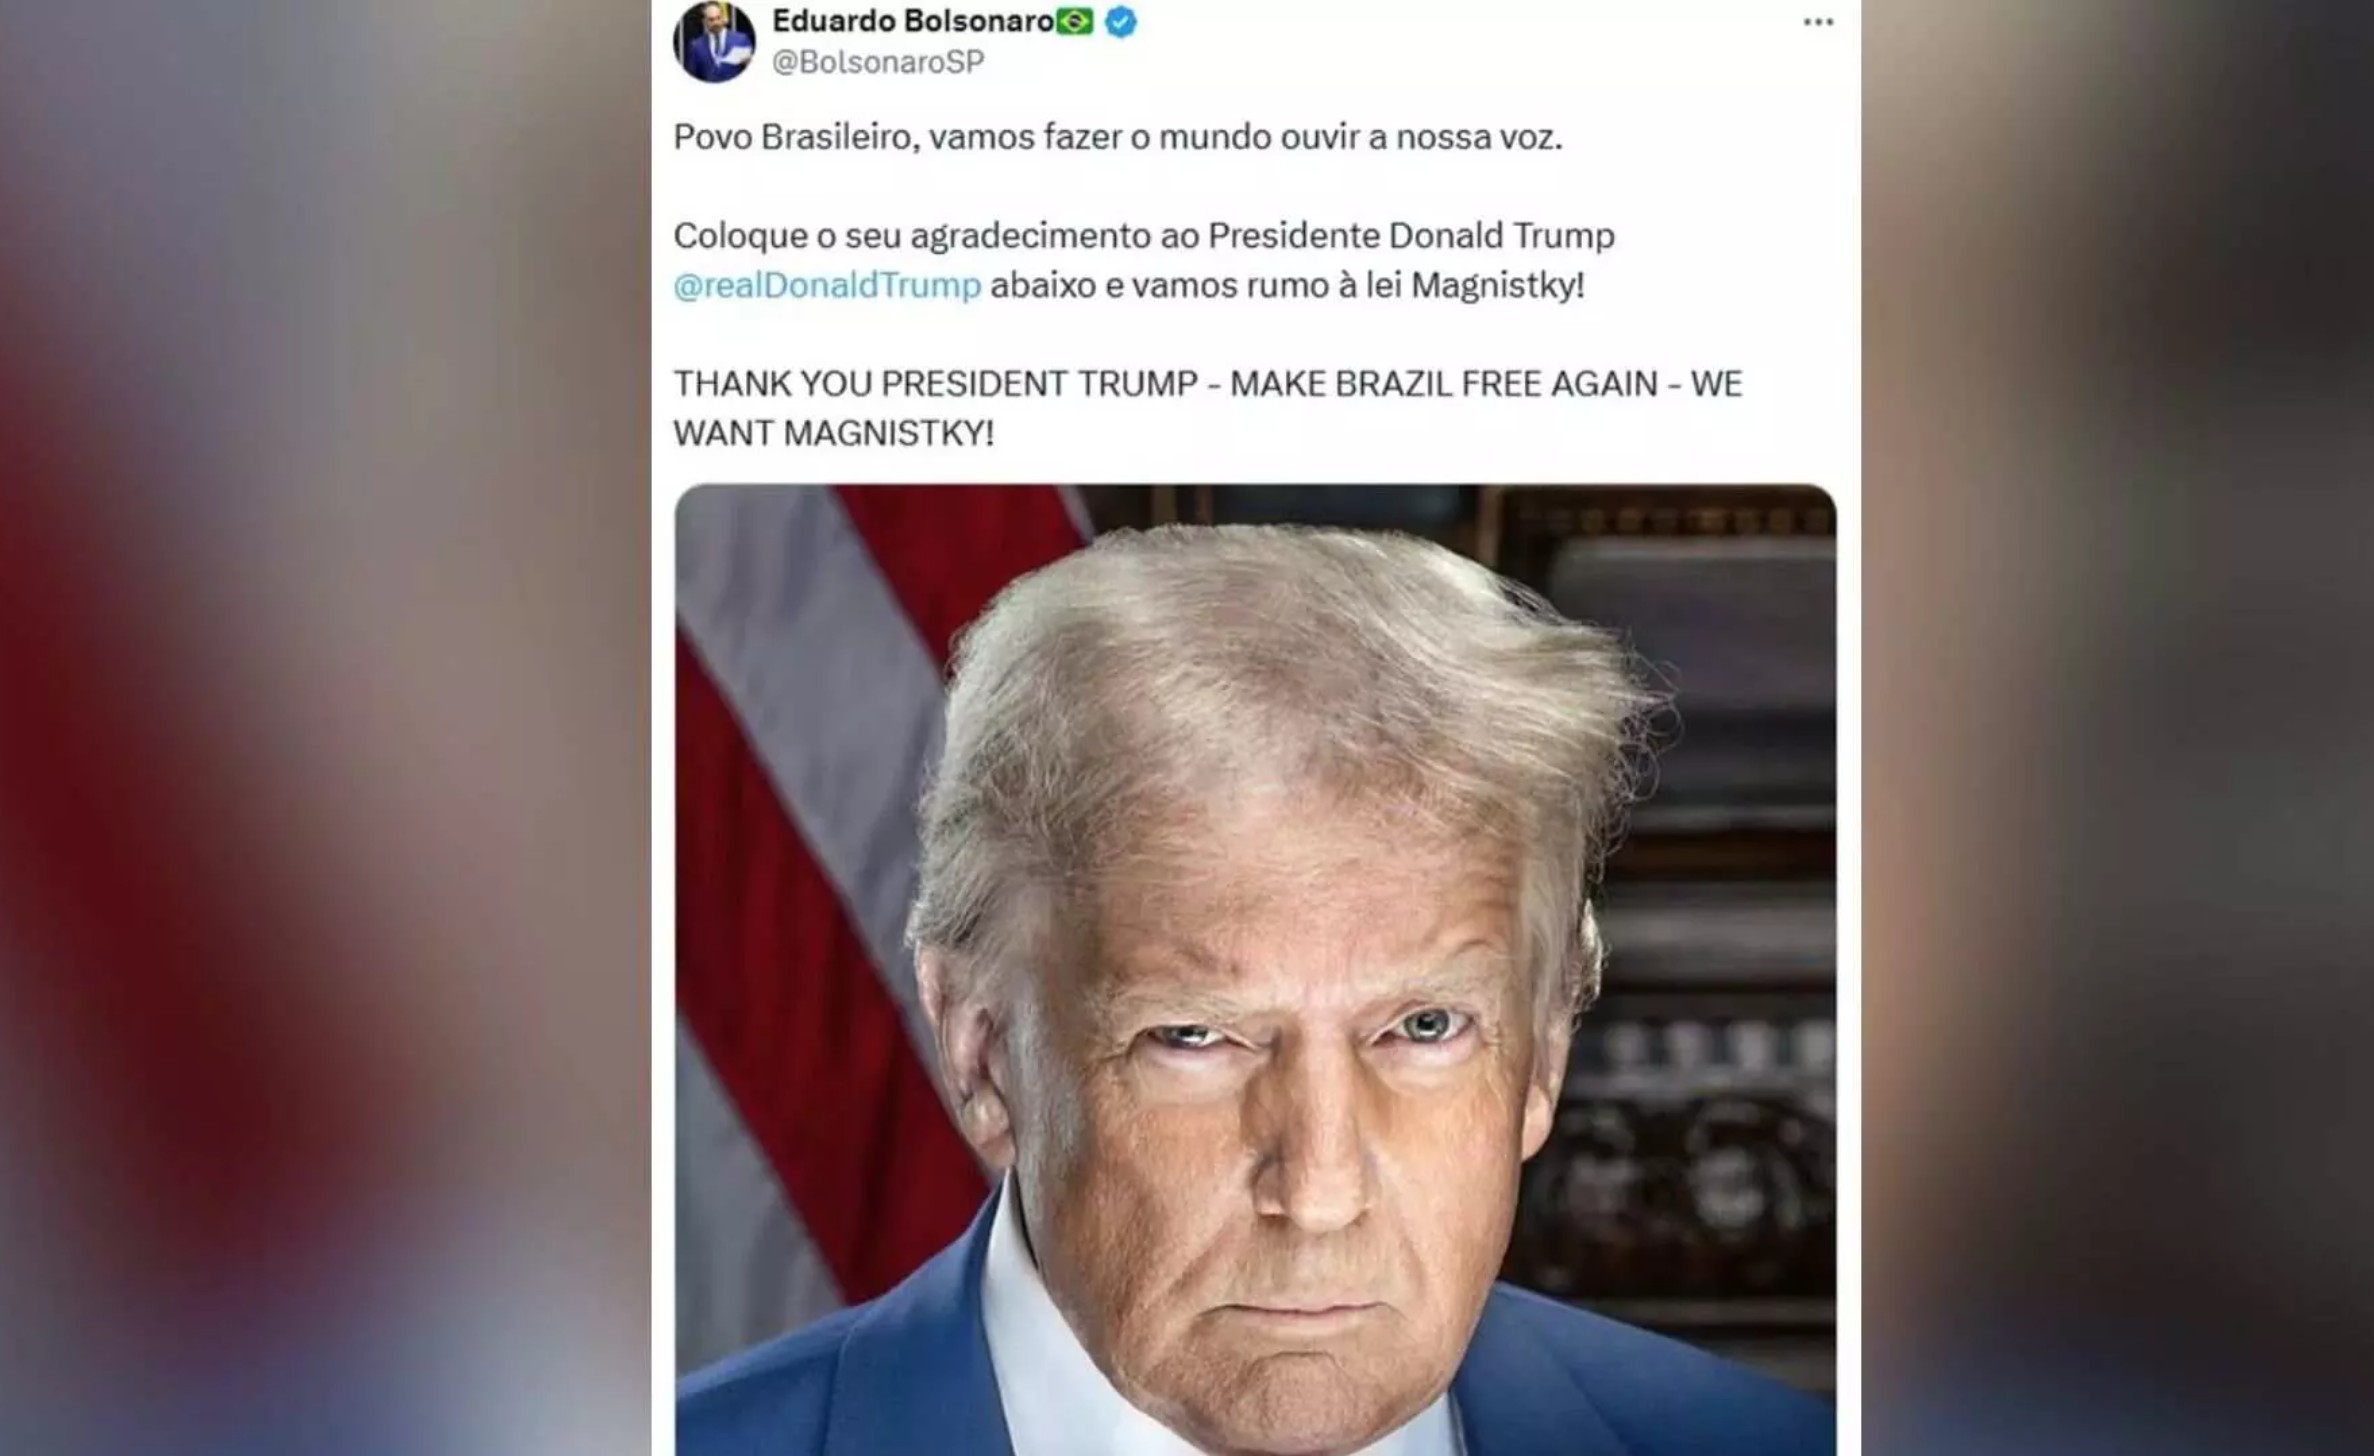Click the "THANK YOU PRESIDENT TRUMP" text

pyautogui.click(x=935, y=384)
